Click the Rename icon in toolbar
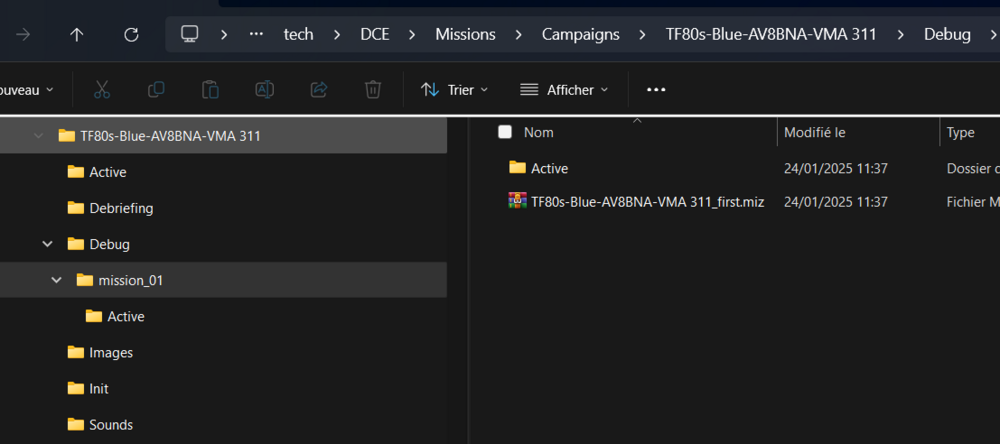1000x444 pixels. 264,90
